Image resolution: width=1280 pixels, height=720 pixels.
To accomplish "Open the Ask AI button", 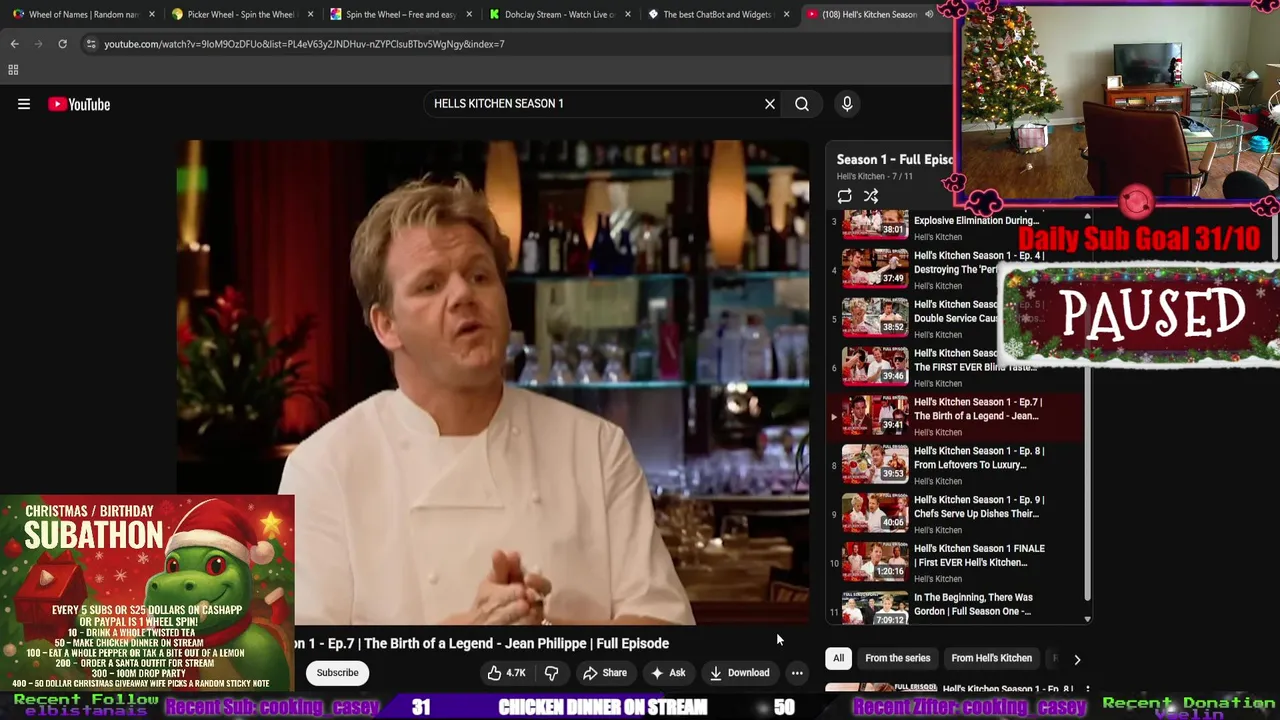I will (x=667, y=673).
